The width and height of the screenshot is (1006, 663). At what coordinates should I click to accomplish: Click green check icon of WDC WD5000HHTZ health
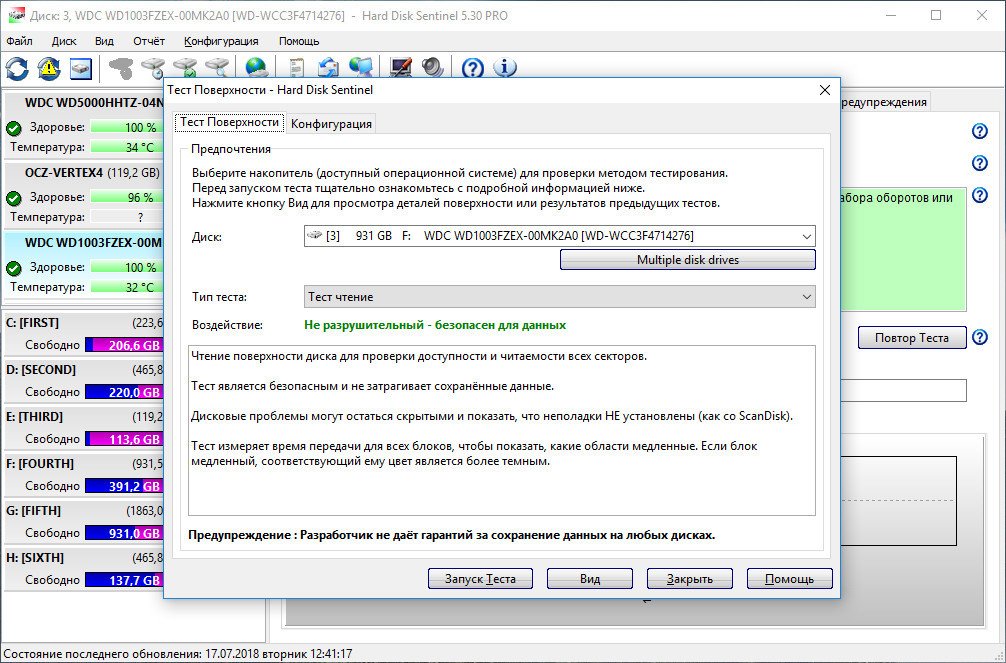[x=13, y=128]
